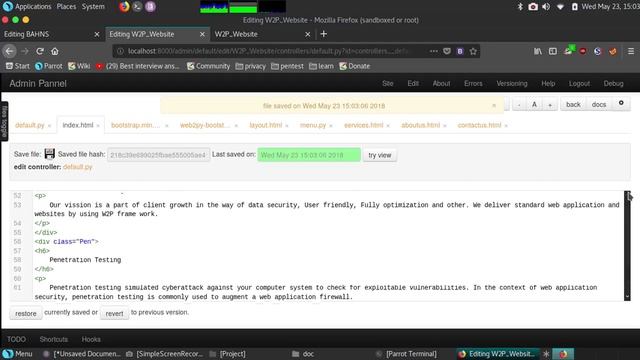
Task: Open the contactus.html editor tab
Action: pos(479,125)
